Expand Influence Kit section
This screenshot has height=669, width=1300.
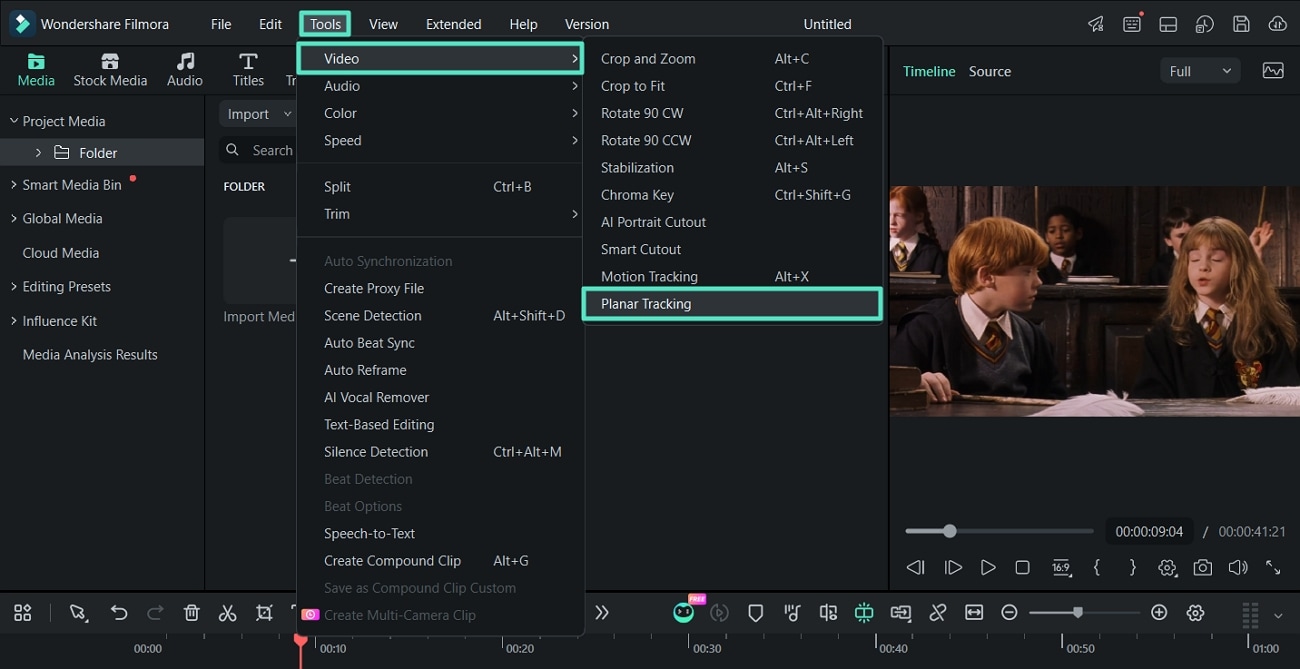(14, 321)
